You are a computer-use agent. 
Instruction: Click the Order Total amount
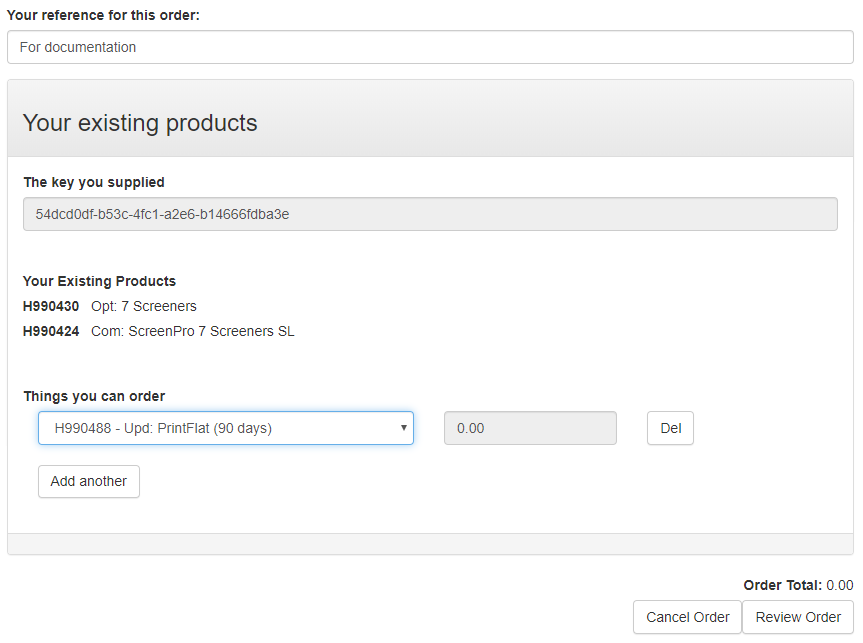(x=839, y=585)
